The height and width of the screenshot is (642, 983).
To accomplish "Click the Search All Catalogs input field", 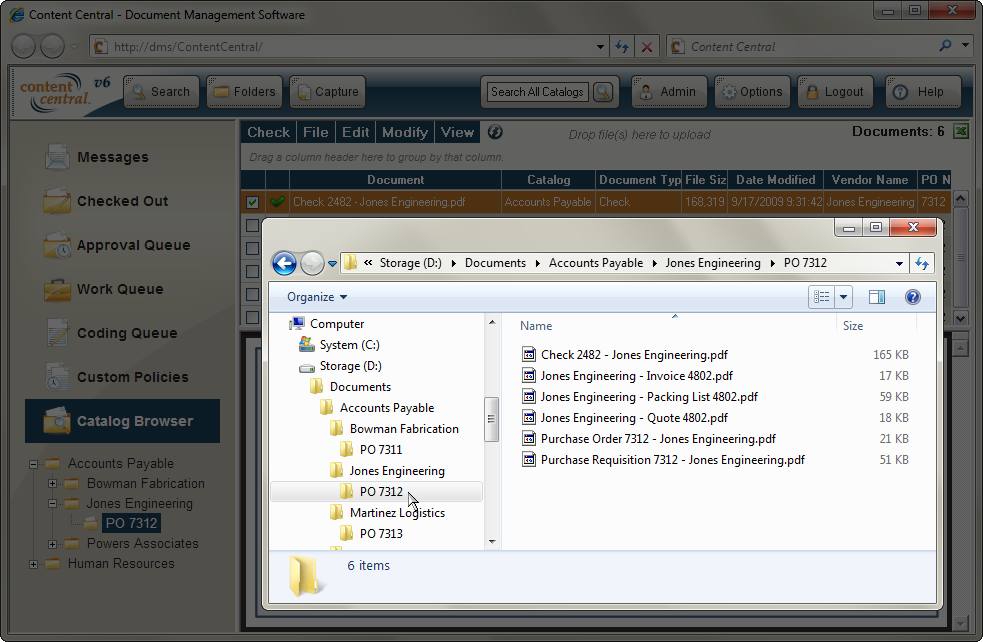I will tap(537, 92).
